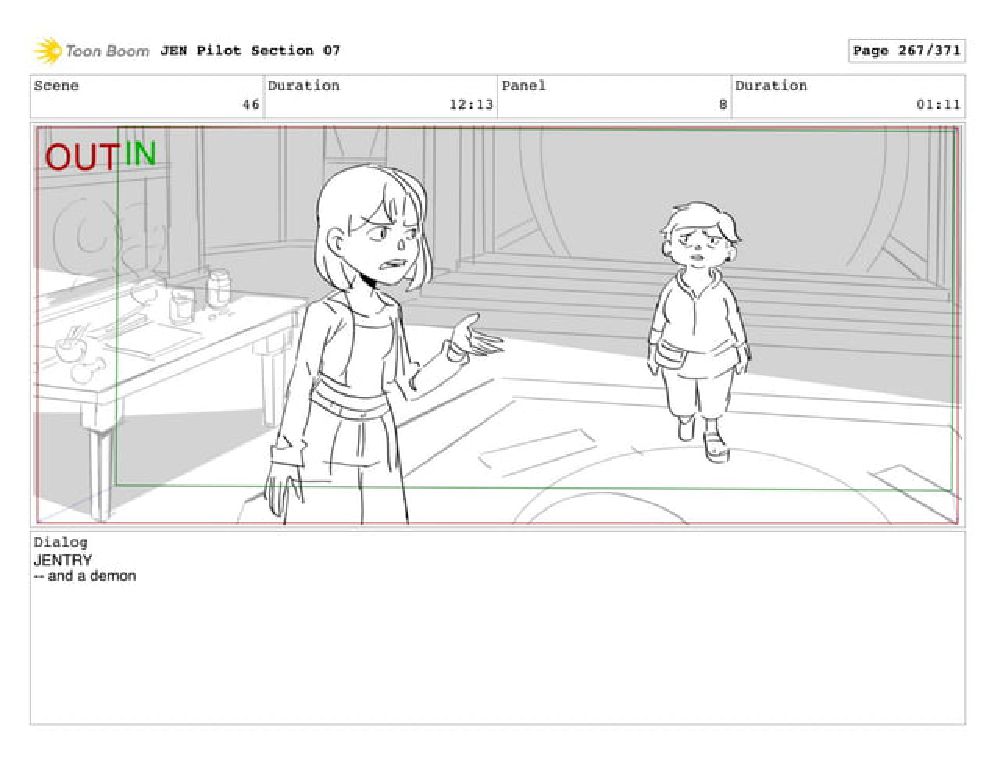Image resolution: width=997 pixels, height=770 pixels.
Task: Click the storyboard panel drawing
Action: 497,325
